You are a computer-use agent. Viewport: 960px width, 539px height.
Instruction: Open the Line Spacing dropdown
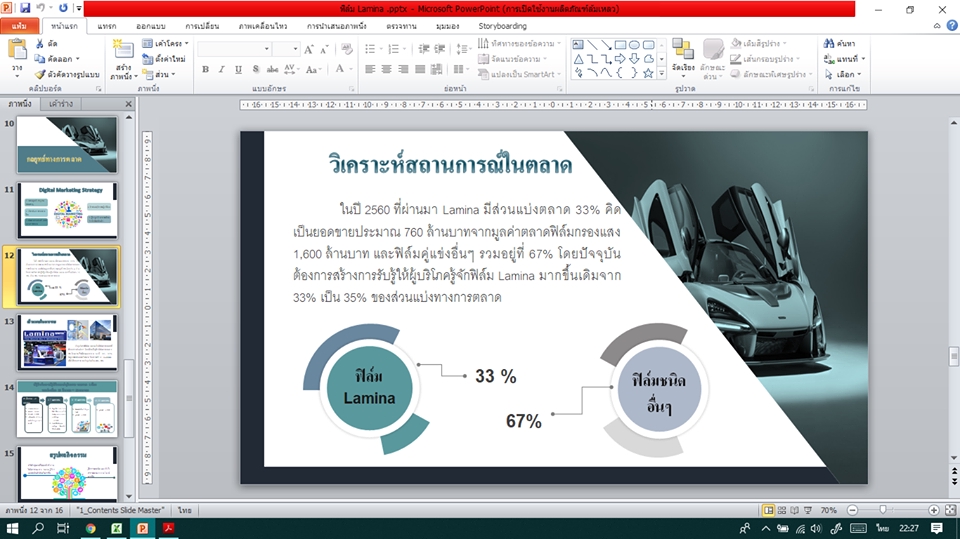[x=463, y=49]
